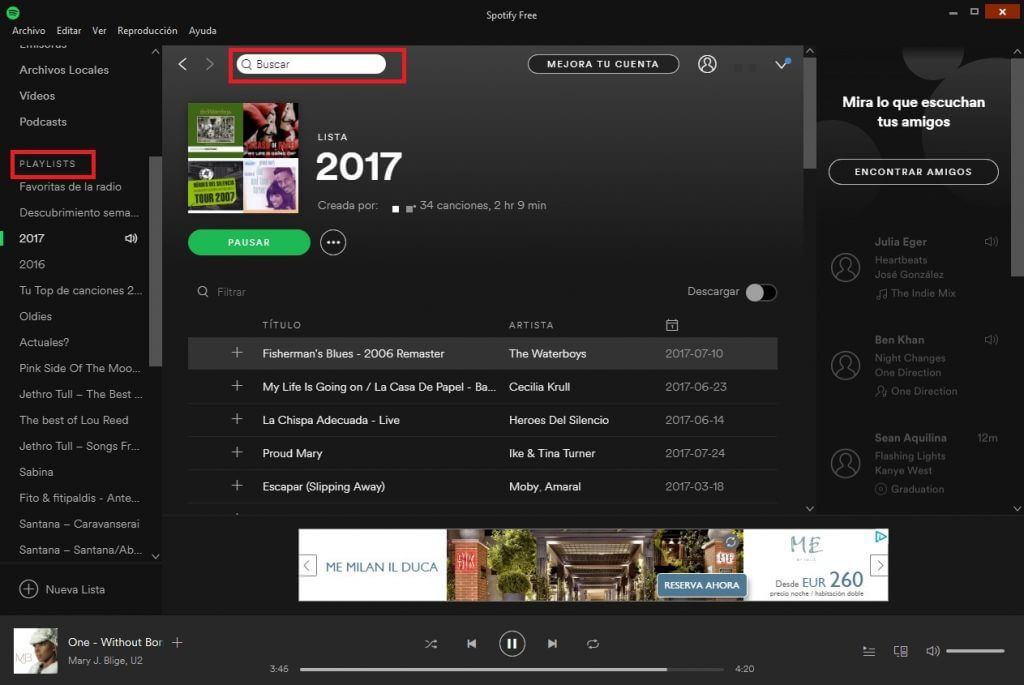This screenshot has width=1024, height=685.
Task: Click the Filtrar filter field
Action: 232,292
